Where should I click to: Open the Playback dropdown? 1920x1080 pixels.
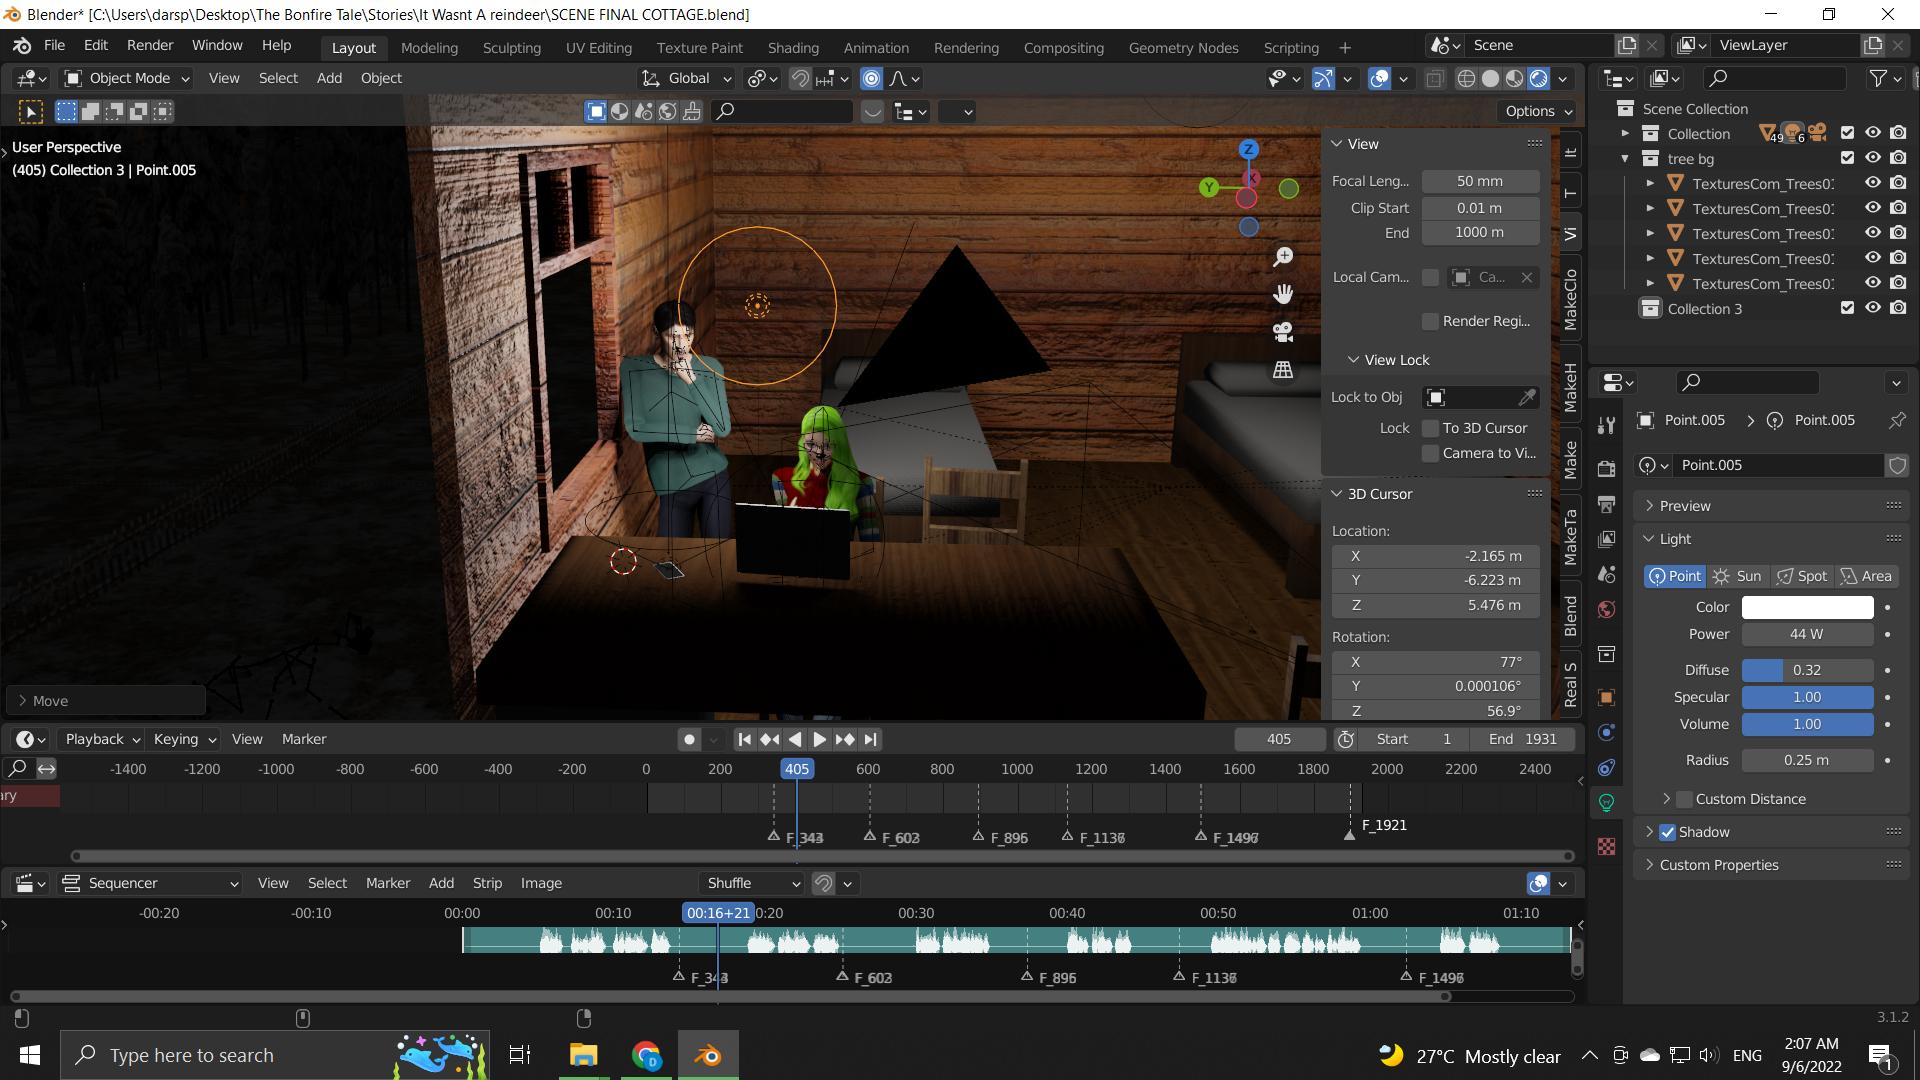coord(102,740)
